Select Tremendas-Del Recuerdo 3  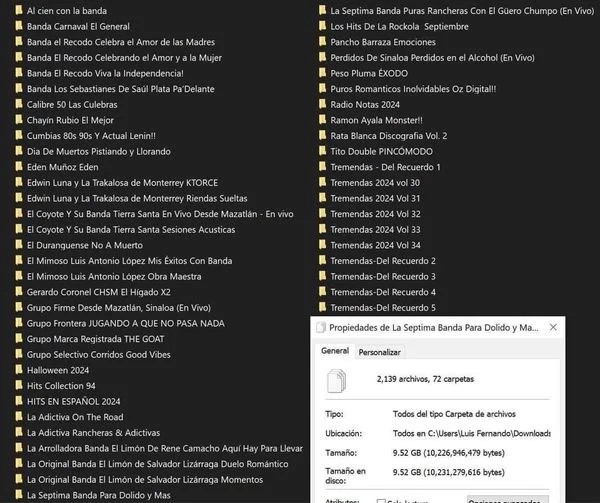[x=383, y=277]
